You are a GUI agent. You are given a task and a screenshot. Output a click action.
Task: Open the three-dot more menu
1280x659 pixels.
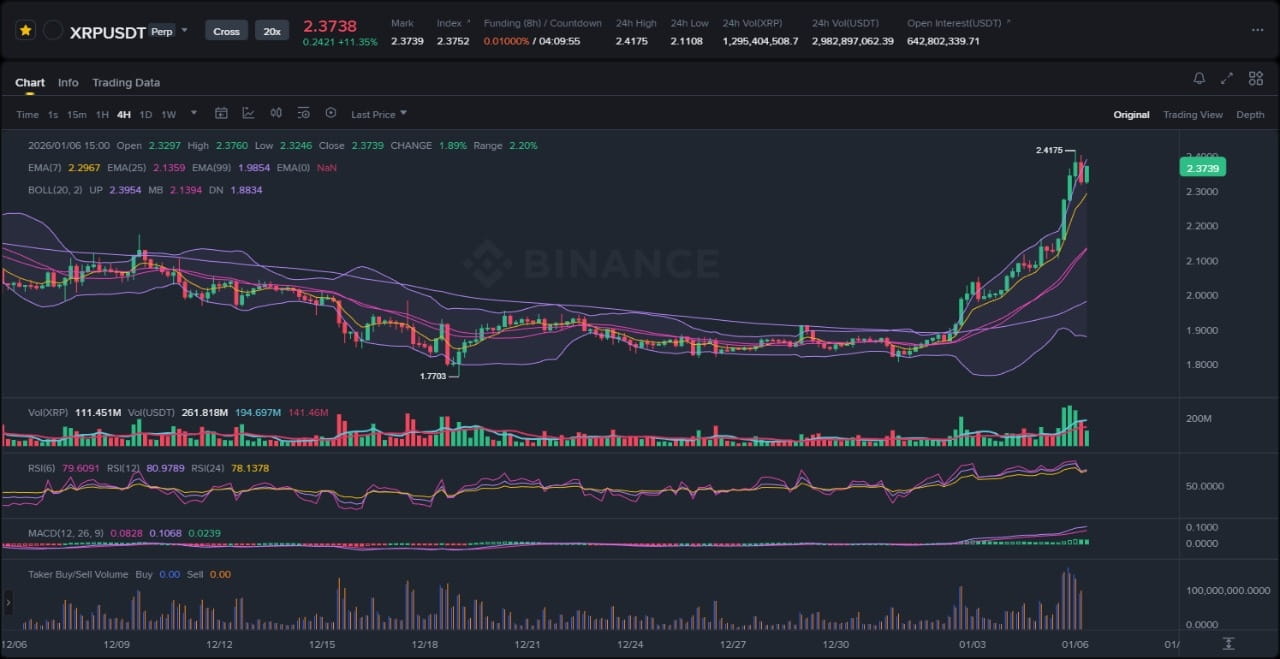(1257, 30)
